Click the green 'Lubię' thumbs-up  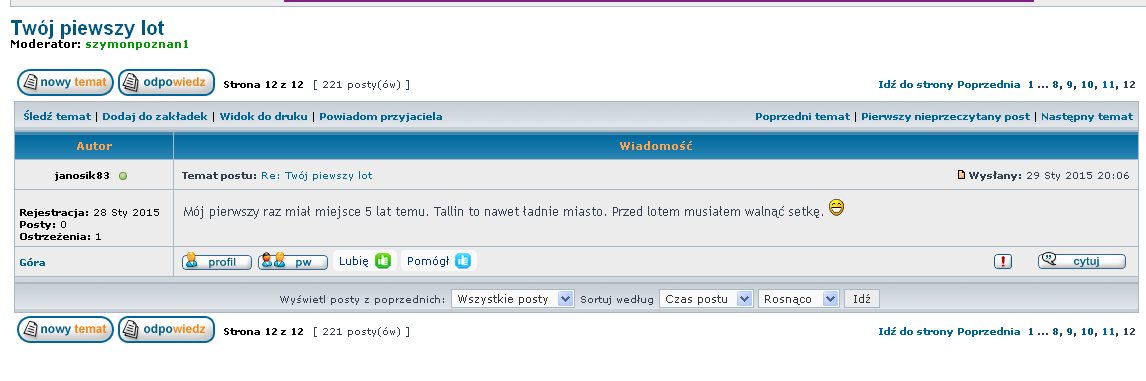(x=383, y=260)
